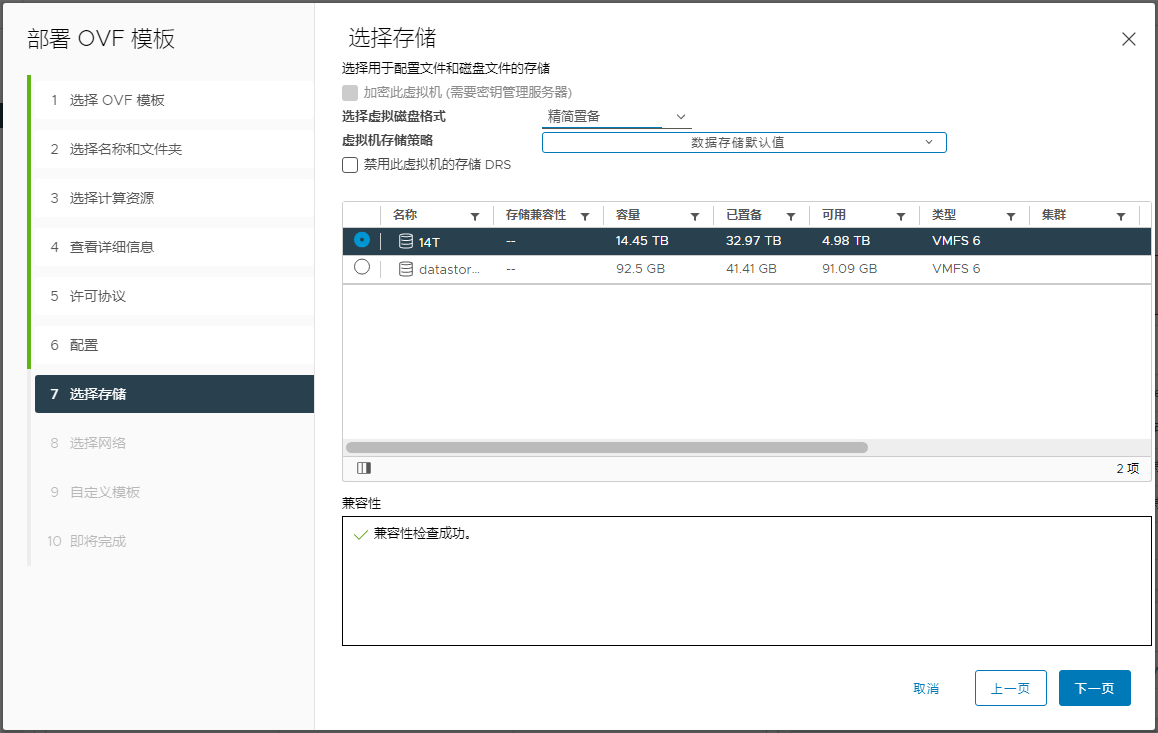Expand the 数据存储默认值 storage policy dropdown

tap(744, 142)
